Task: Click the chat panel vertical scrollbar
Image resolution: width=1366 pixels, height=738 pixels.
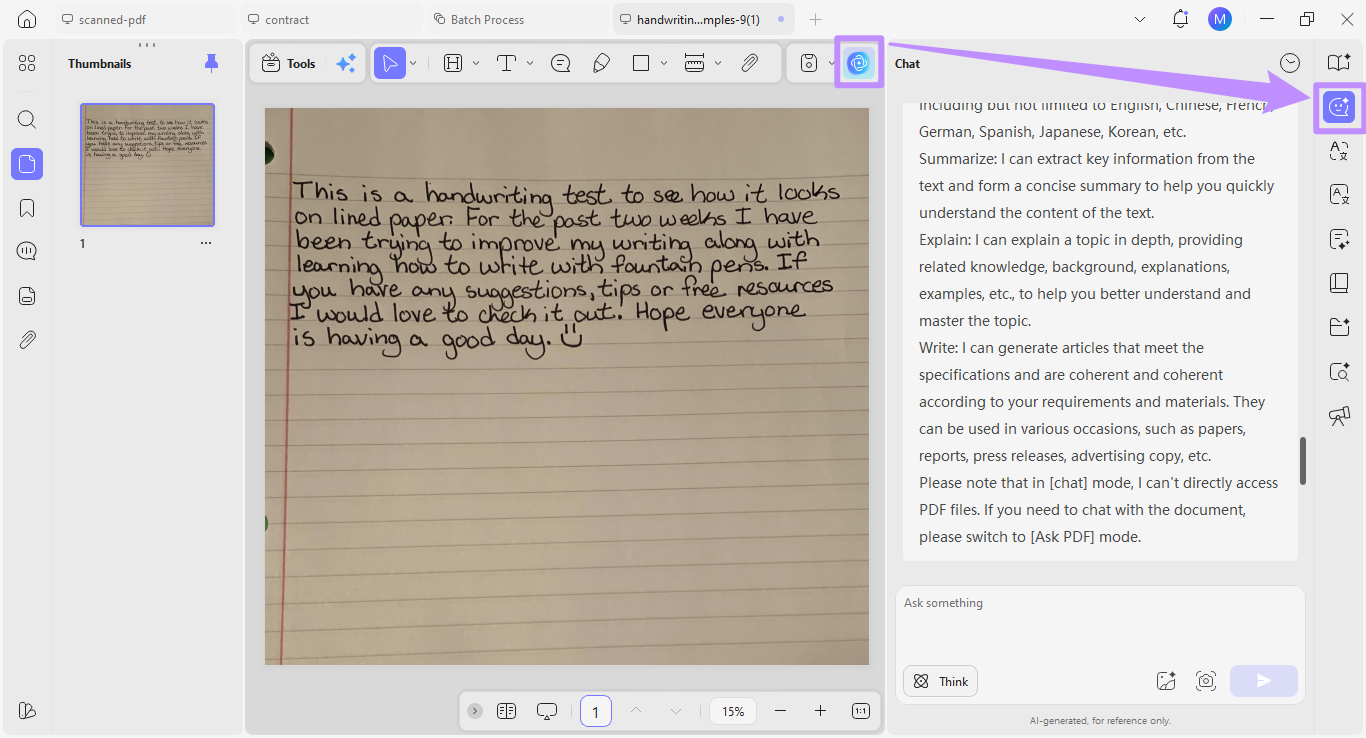Action: point(1303,461)
